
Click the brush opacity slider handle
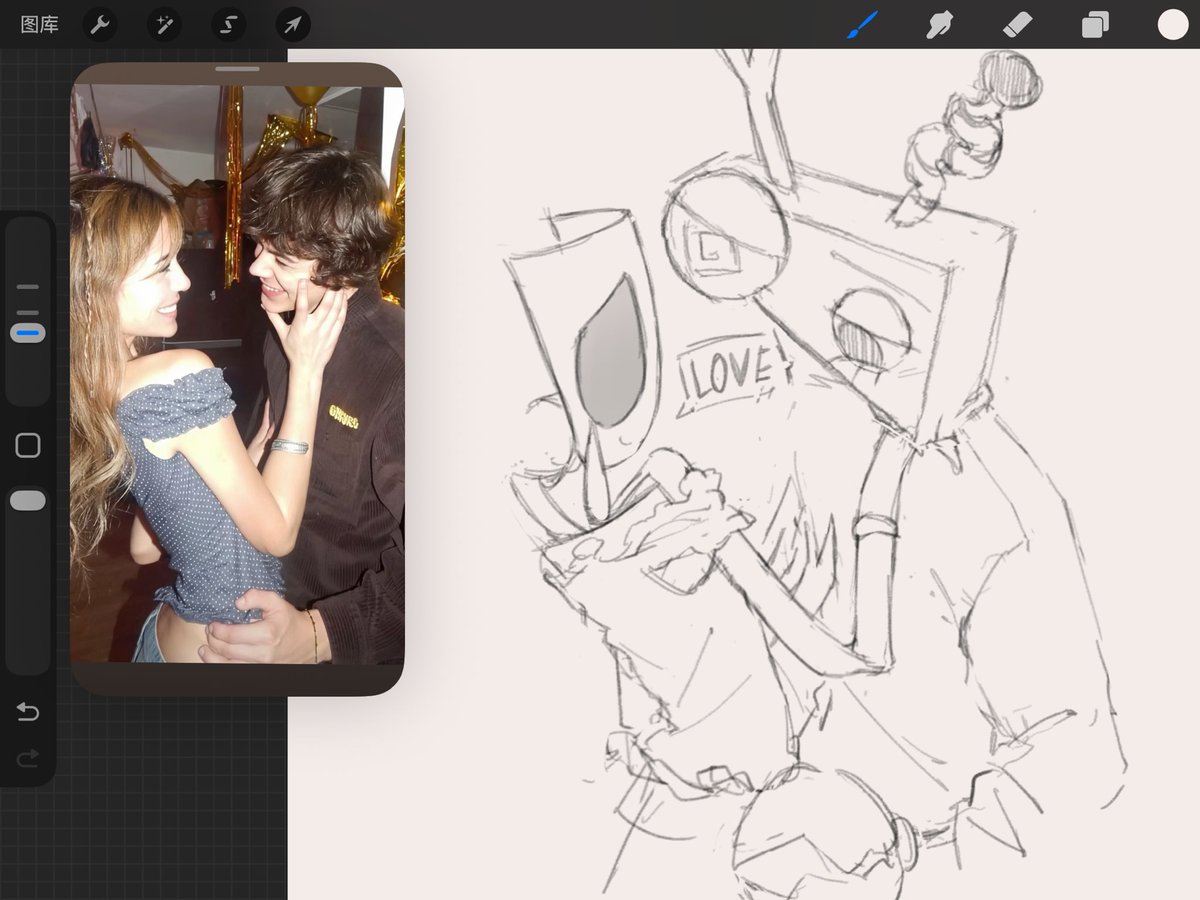[x=28, y=500]
